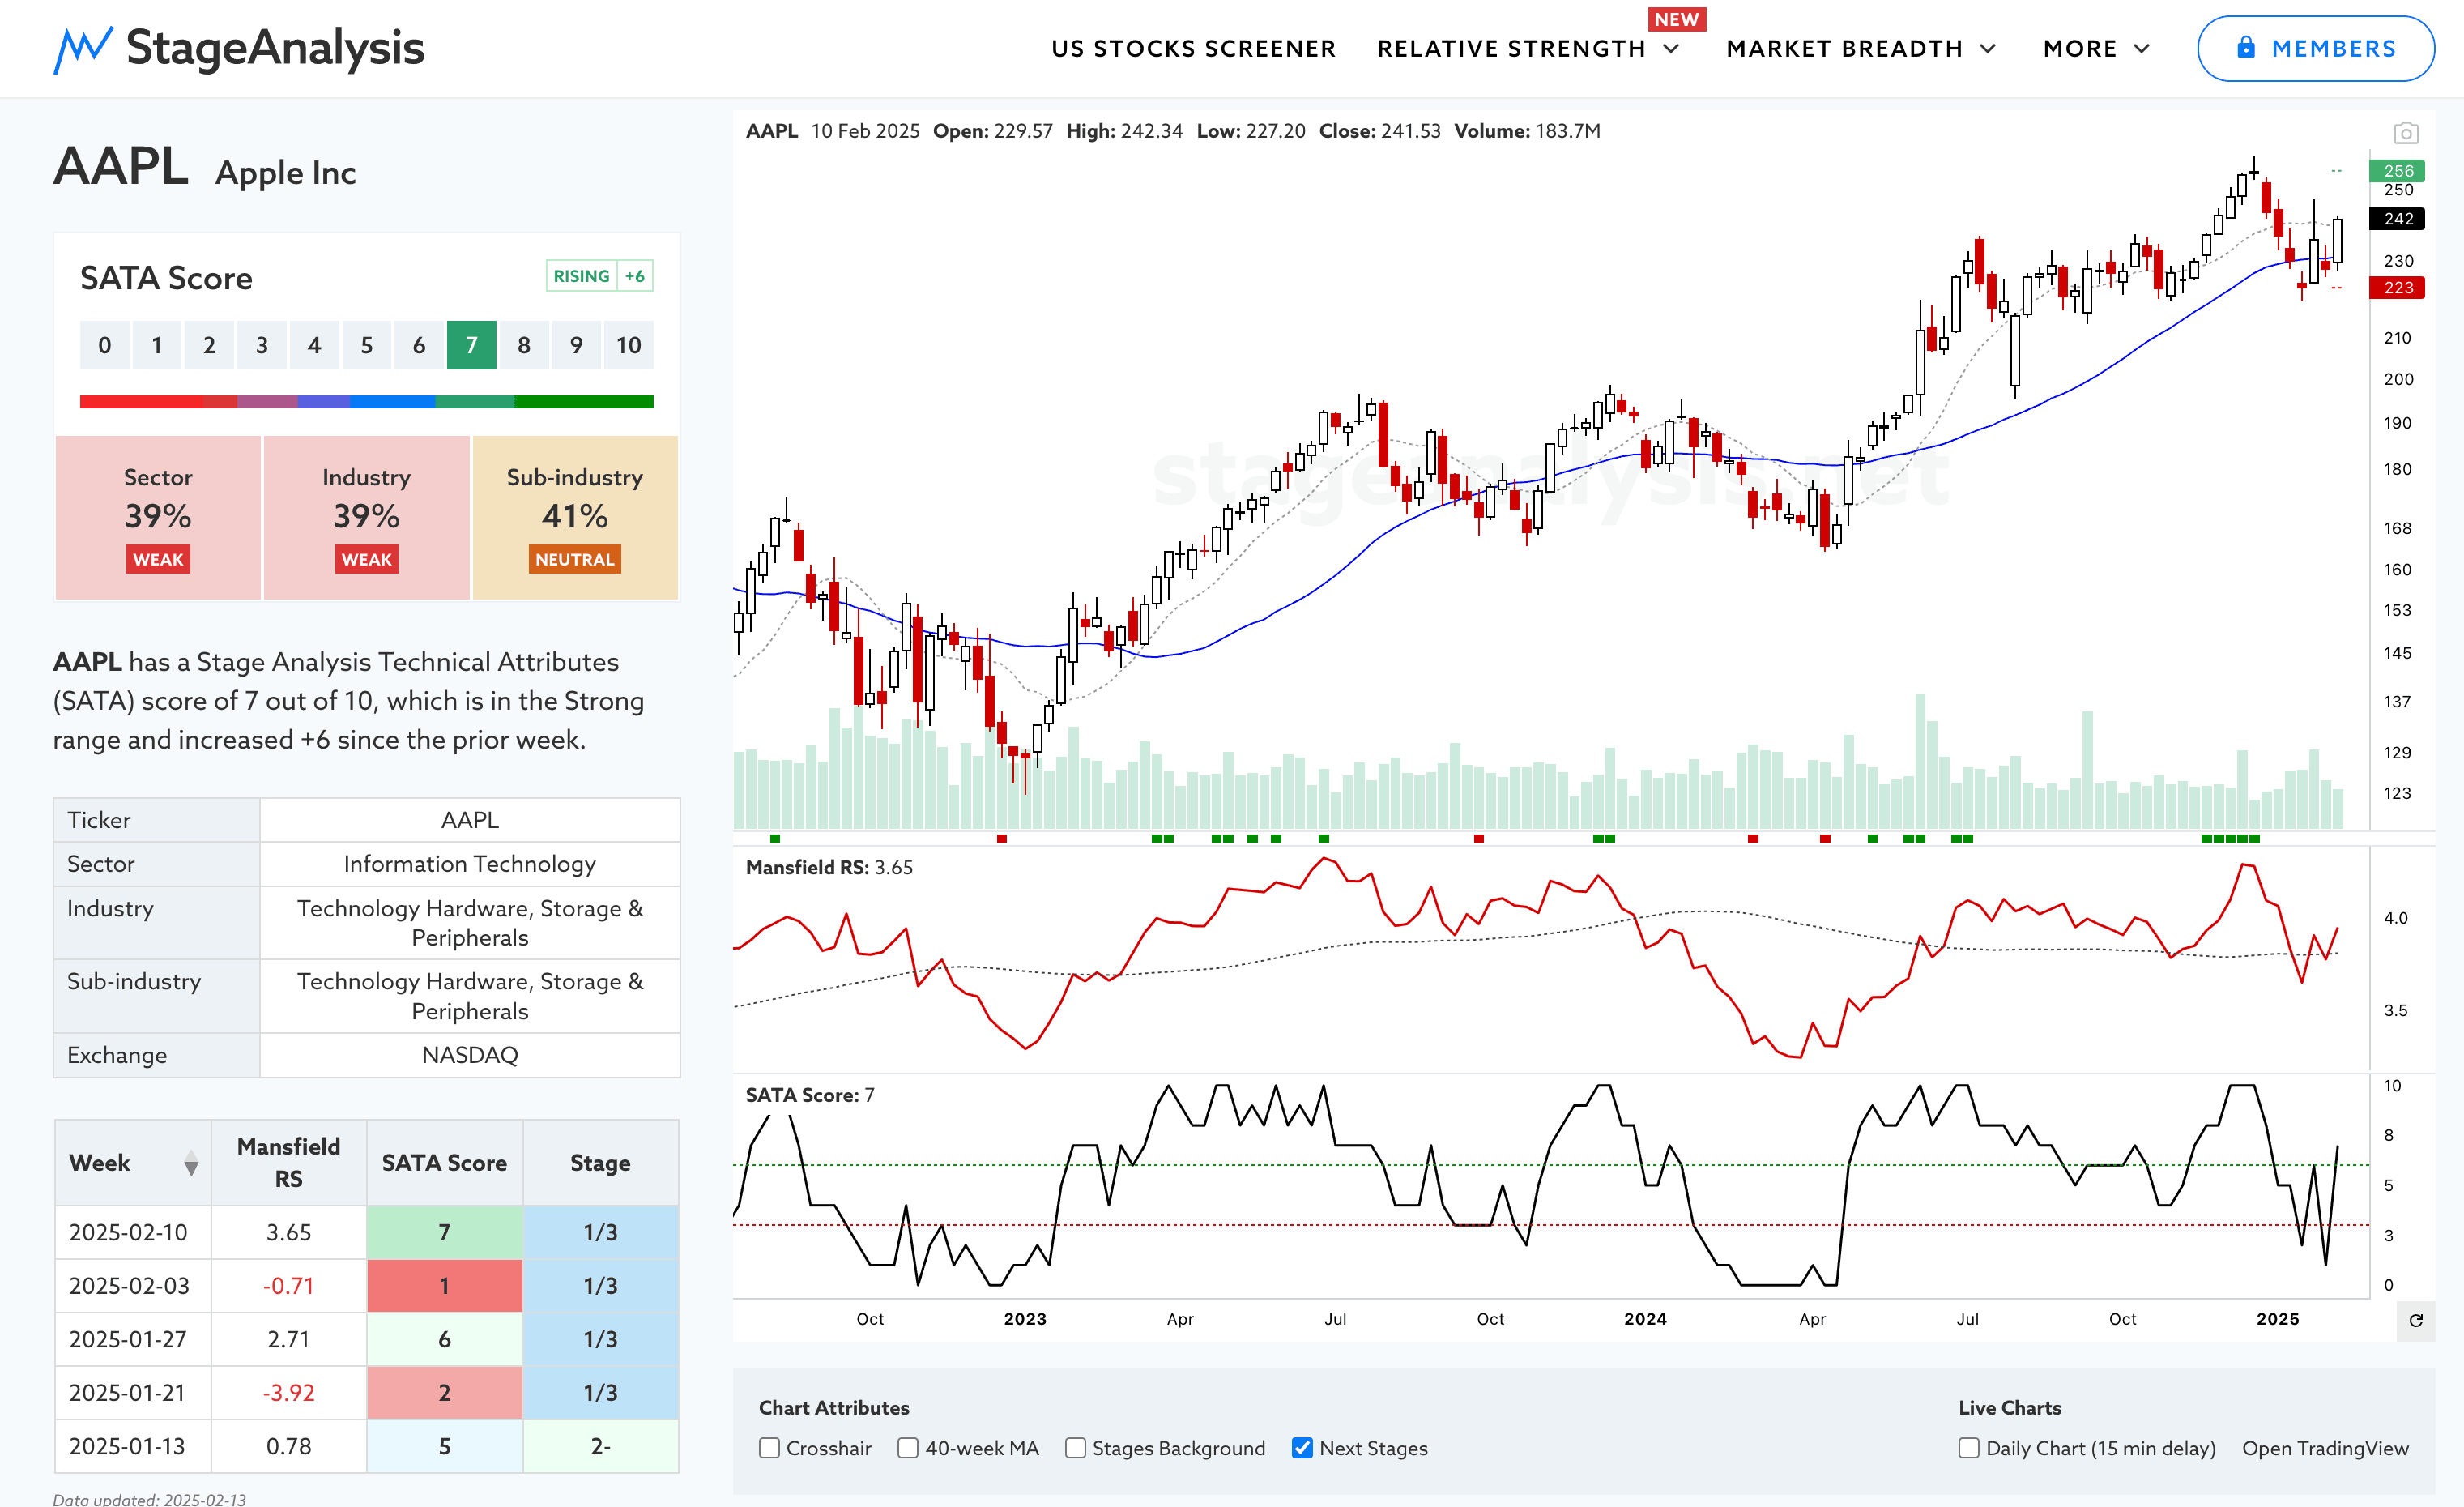
Task: Click the chart reset refresh icon
Action: tap(2415, 1320)
